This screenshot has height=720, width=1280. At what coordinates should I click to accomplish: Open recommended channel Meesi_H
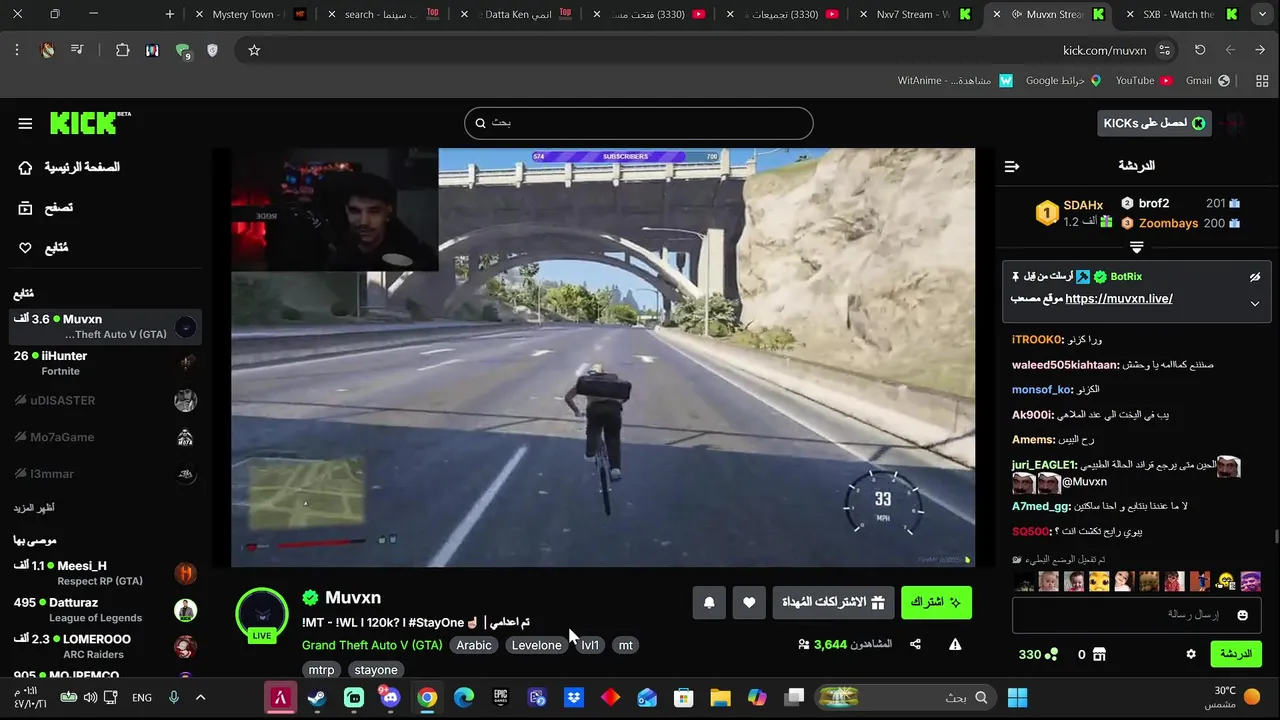point(105,573)
